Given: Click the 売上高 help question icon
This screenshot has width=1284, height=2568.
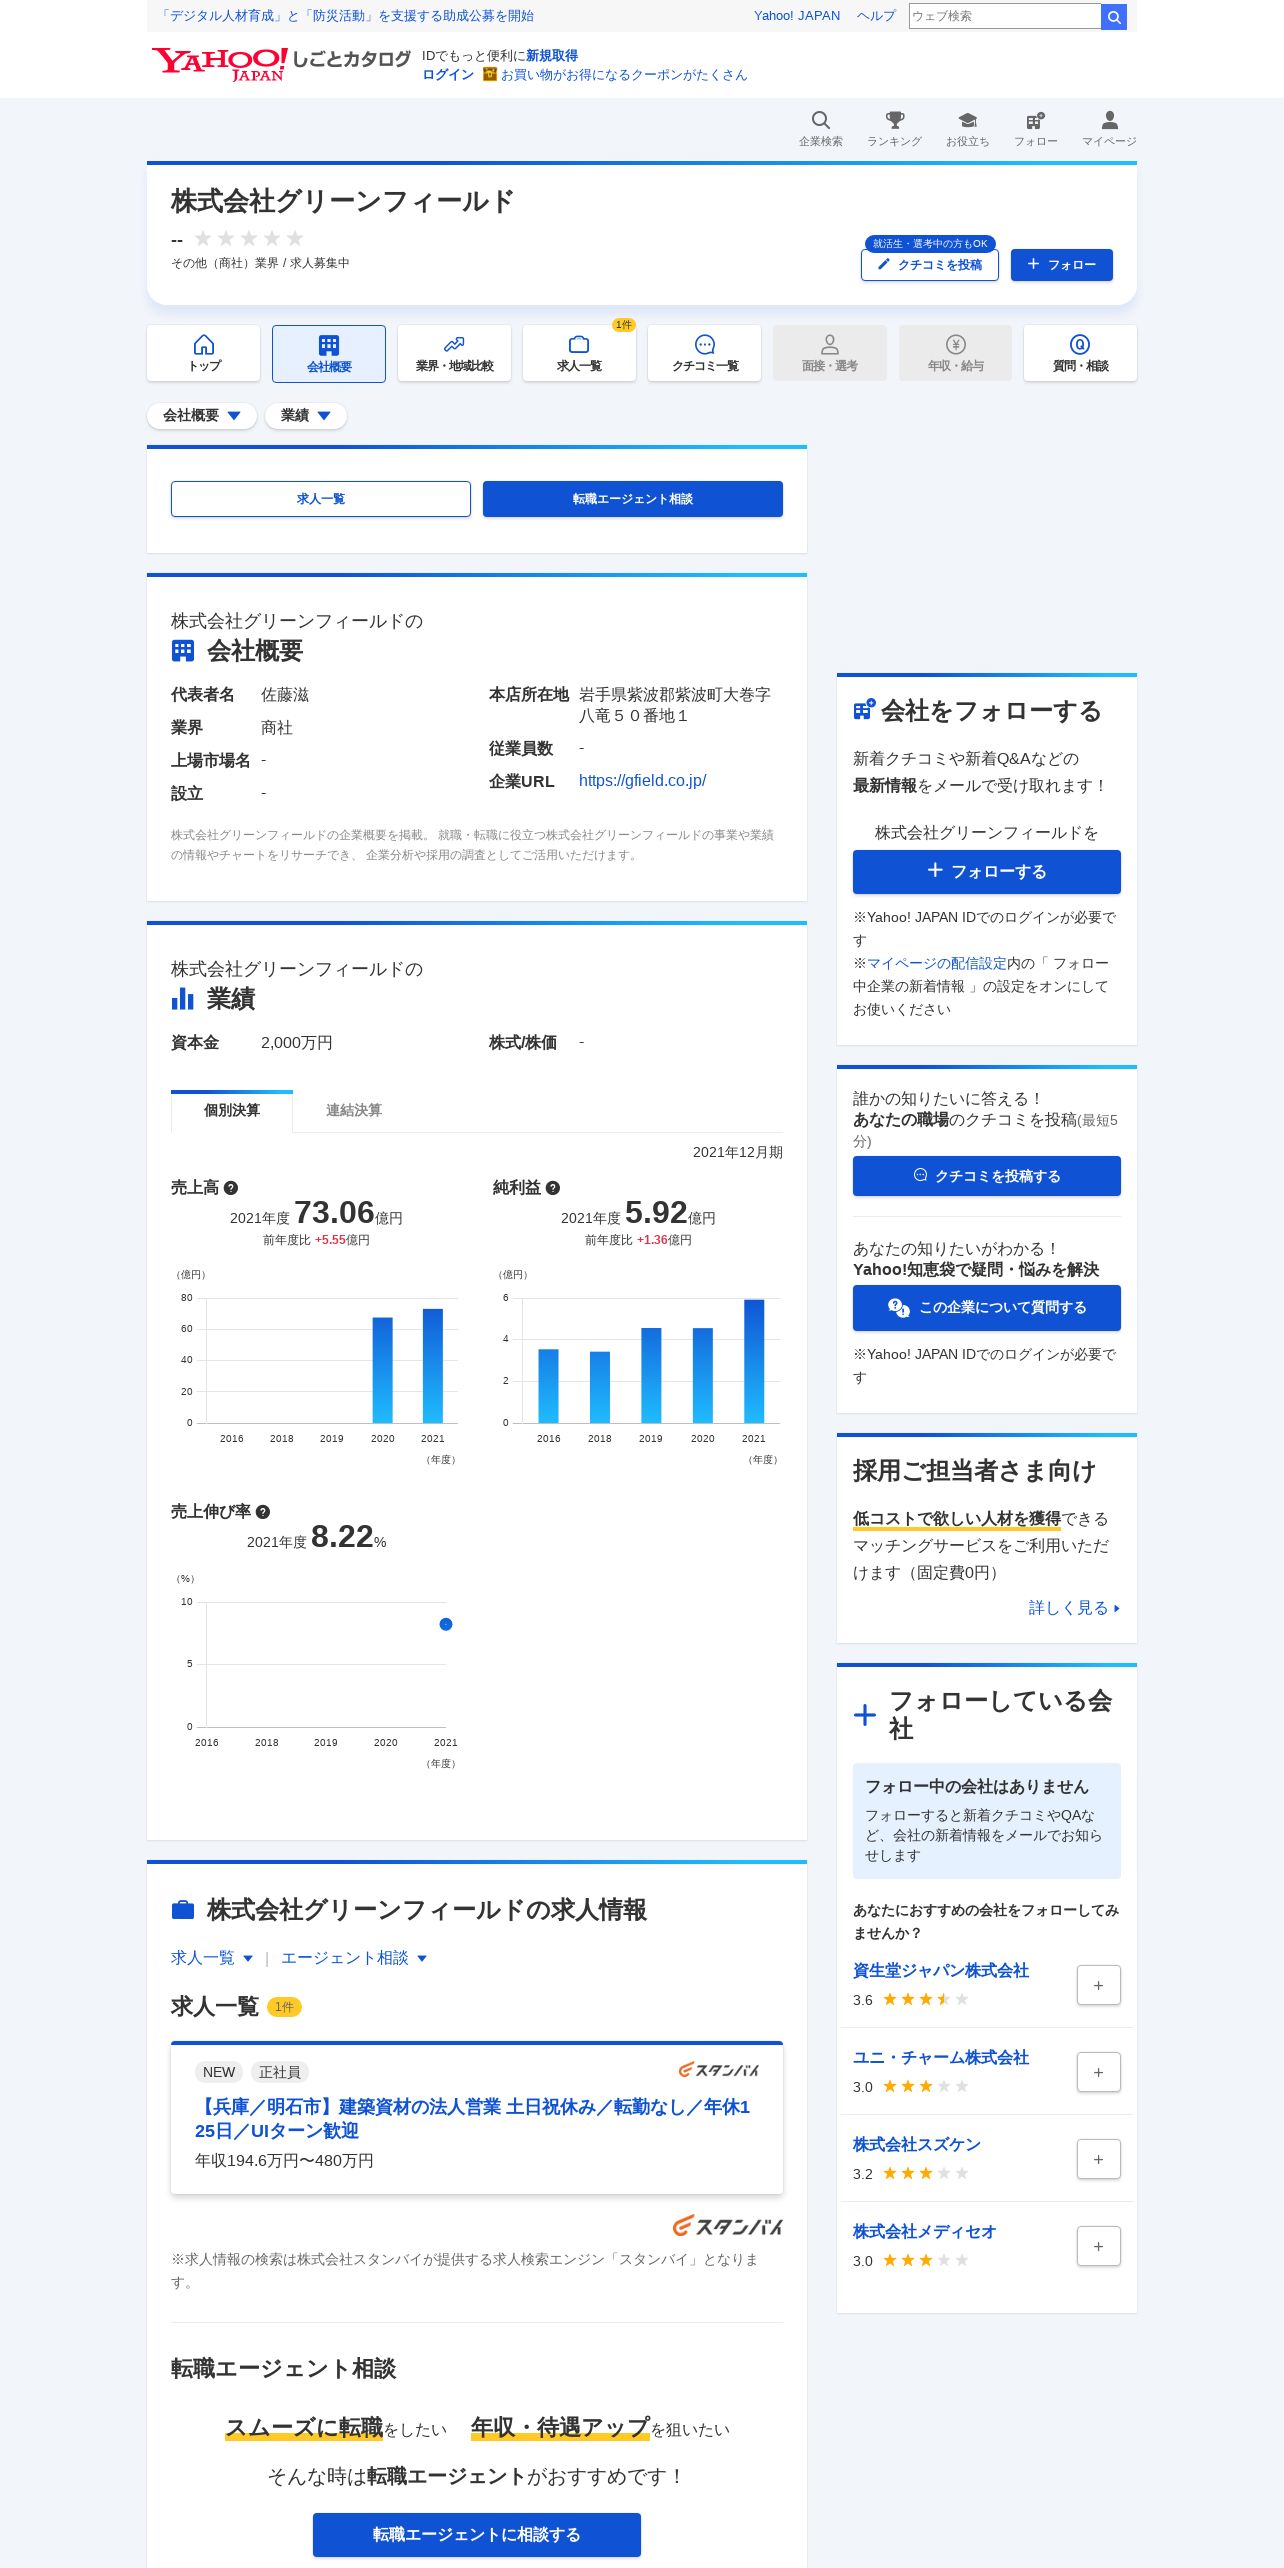Looking at the screenshot, I should point(231,1188).
